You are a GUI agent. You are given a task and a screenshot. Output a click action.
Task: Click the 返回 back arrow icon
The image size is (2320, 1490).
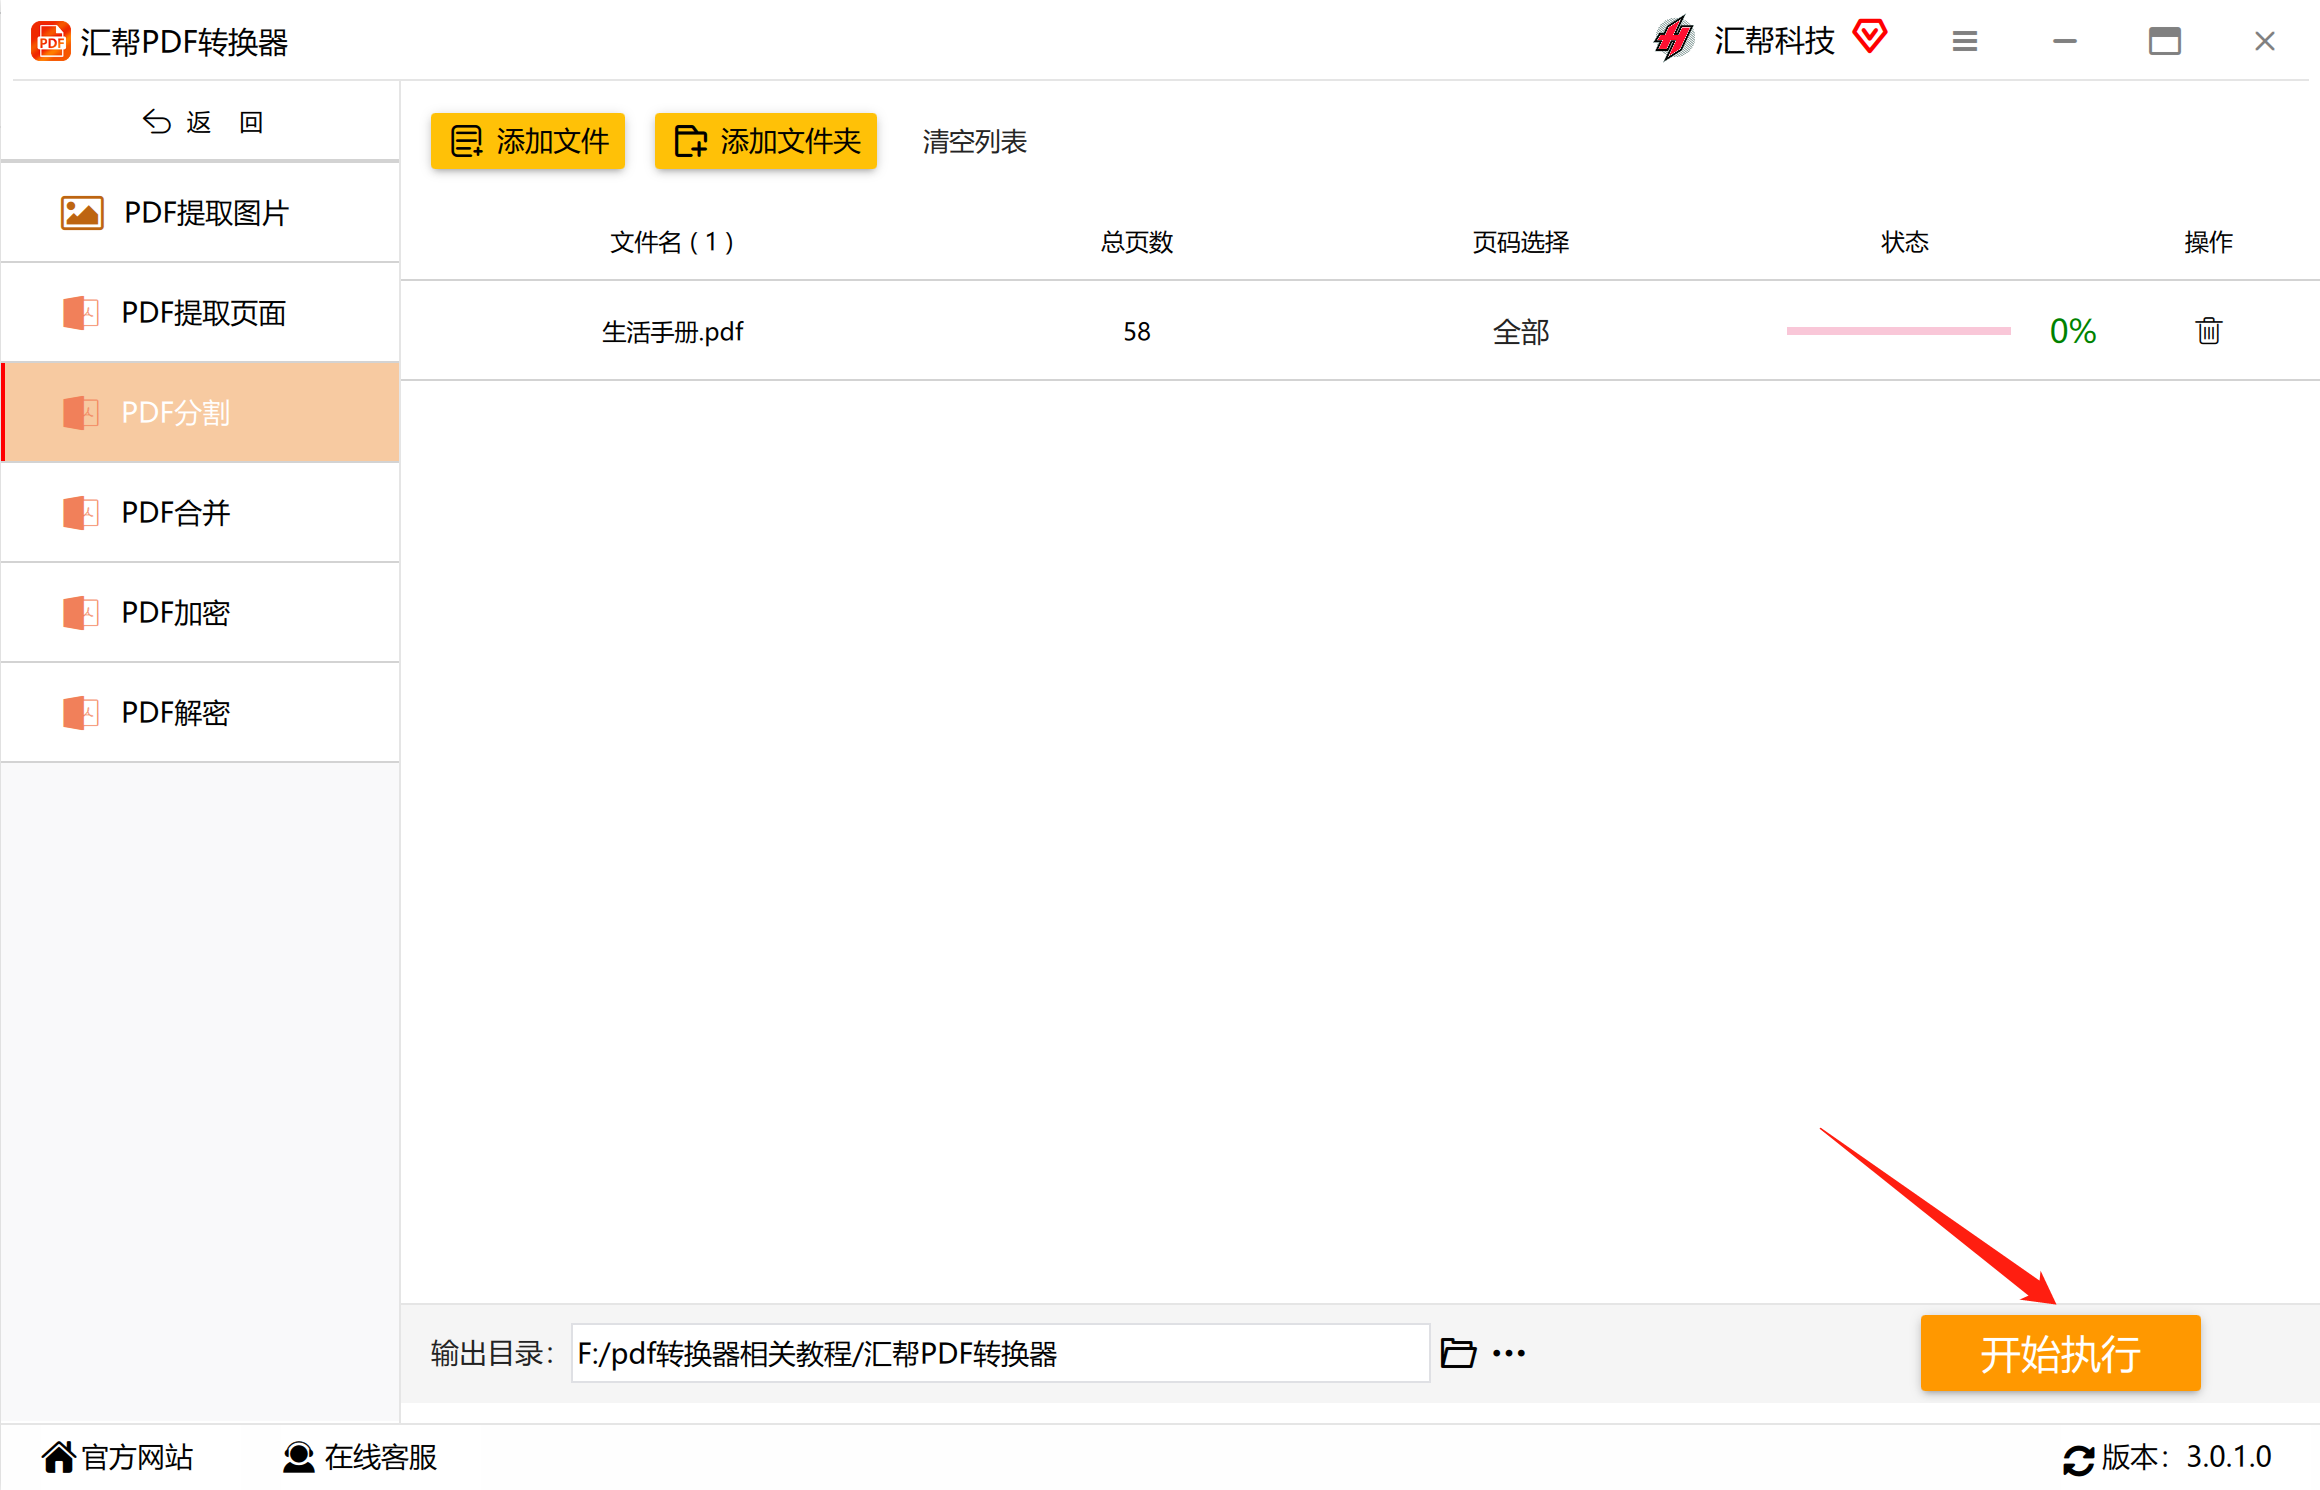(157, 121)
